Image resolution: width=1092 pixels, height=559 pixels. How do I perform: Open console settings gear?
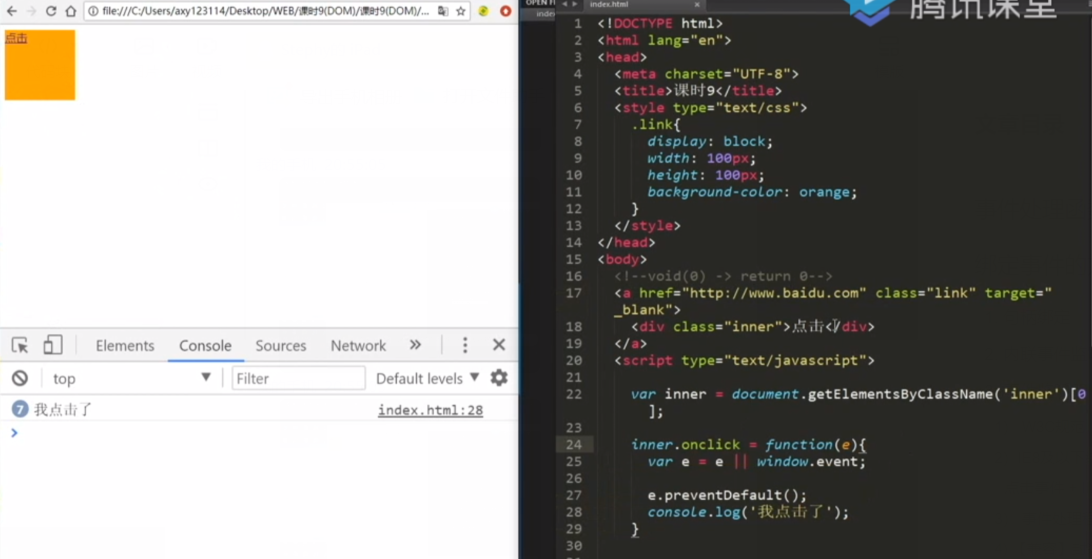coord(499,378)
